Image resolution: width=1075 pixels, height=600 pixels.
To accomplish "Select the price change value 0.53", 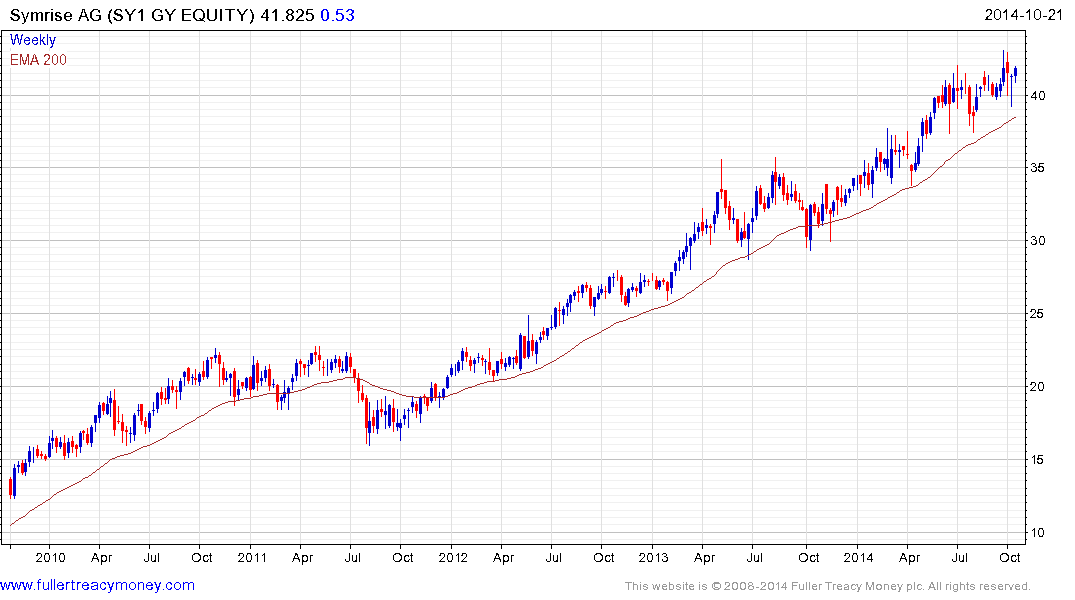I will (x=337, y=15).
